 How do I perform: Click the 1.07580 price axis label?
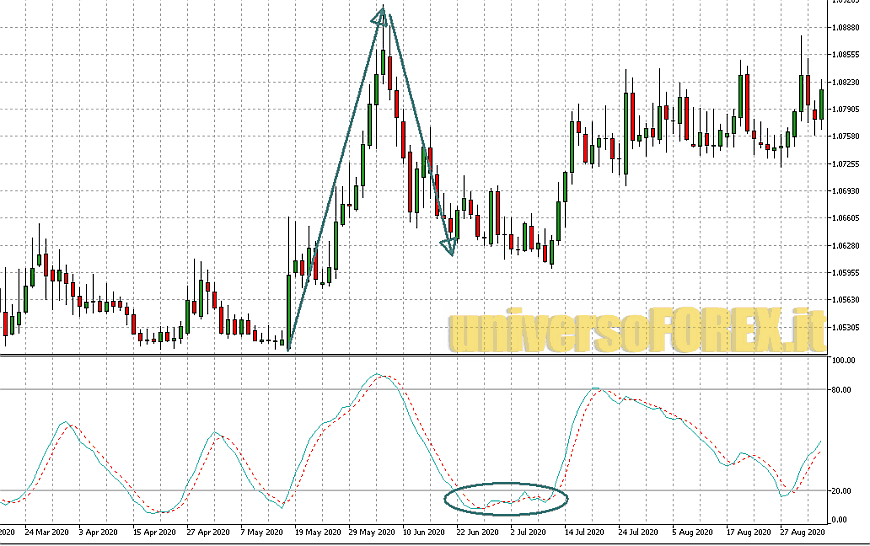pos(848,136)
